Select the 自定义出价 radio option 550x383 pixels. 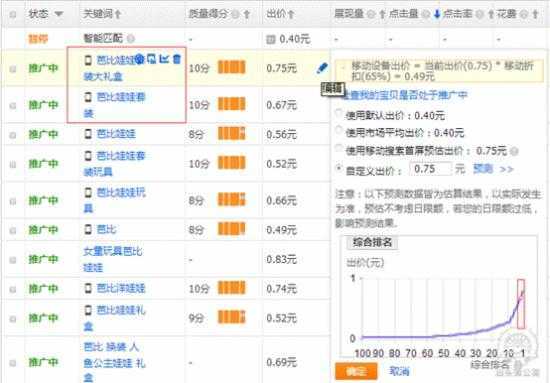[x=339, y=168]
